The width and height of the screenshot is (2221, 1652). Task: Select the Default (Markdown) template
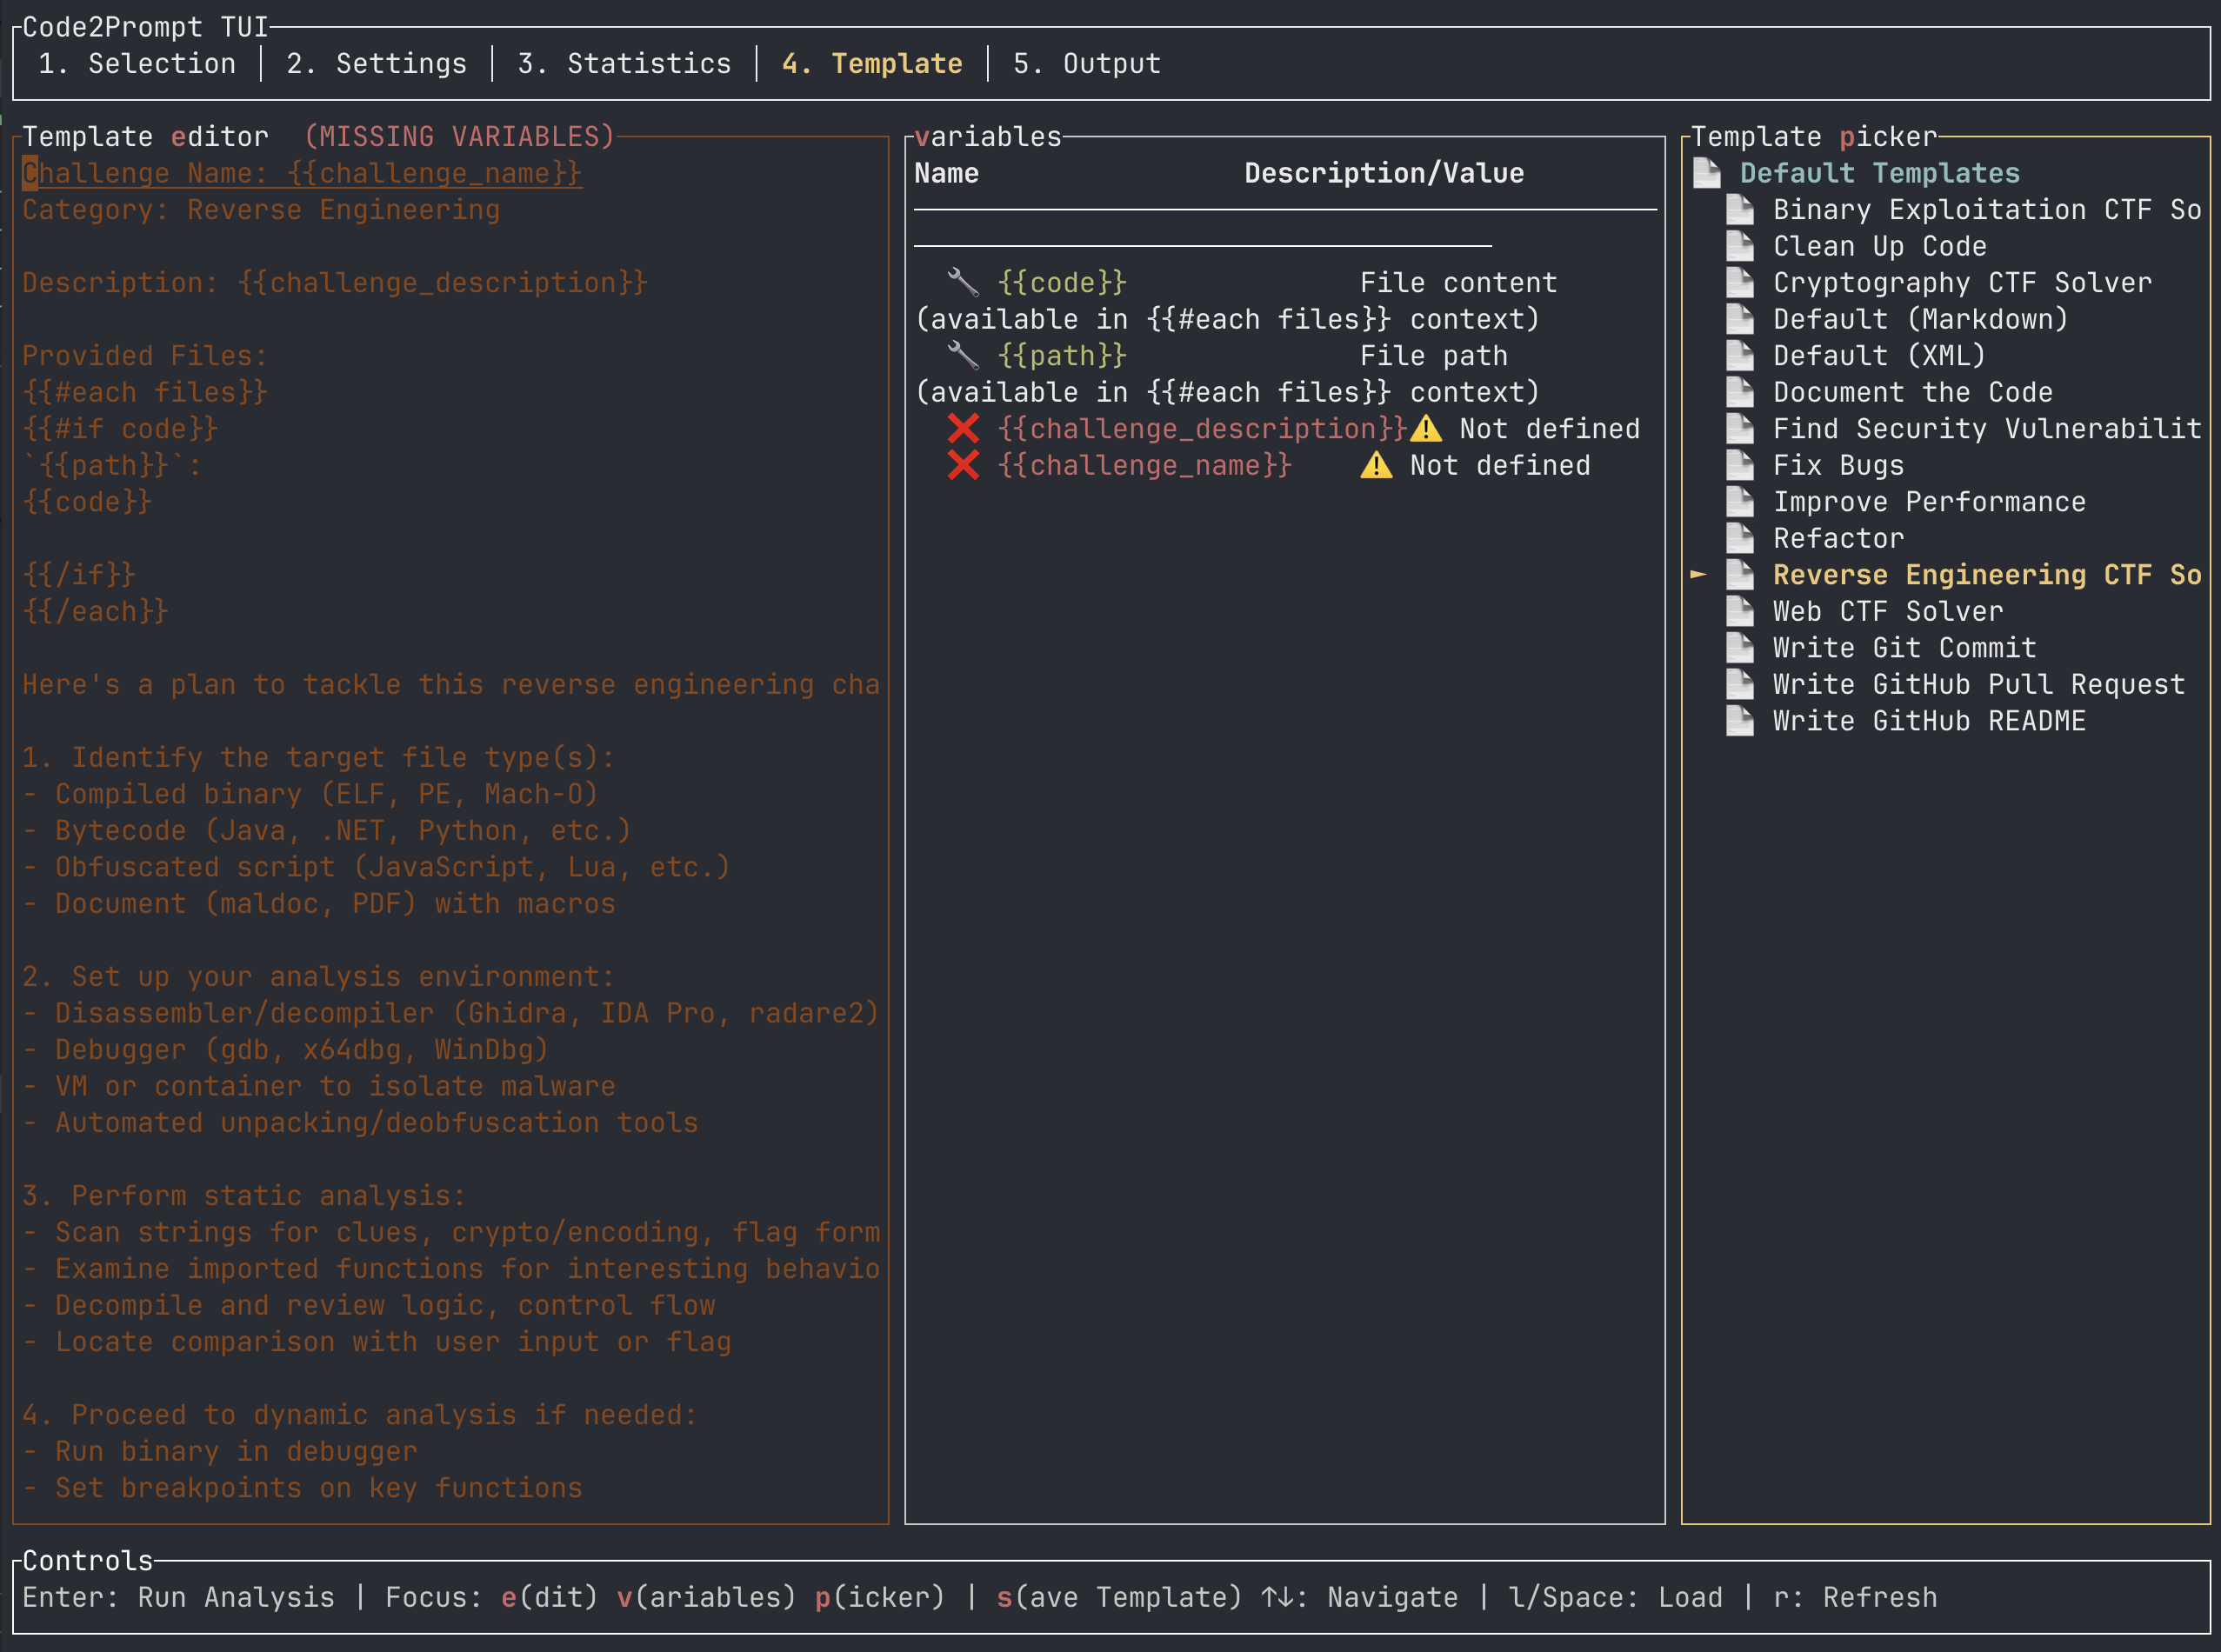1921,319
